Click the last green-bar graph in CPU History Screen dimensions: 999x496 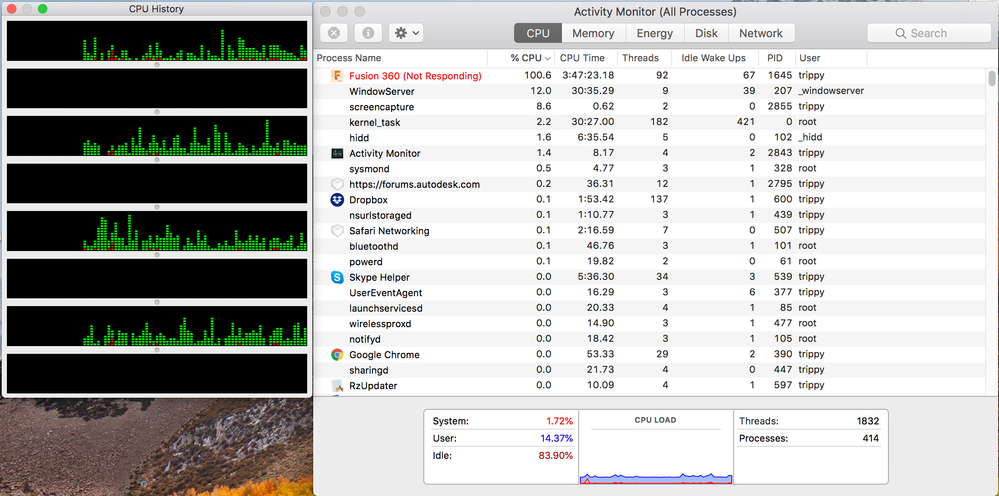157,326
